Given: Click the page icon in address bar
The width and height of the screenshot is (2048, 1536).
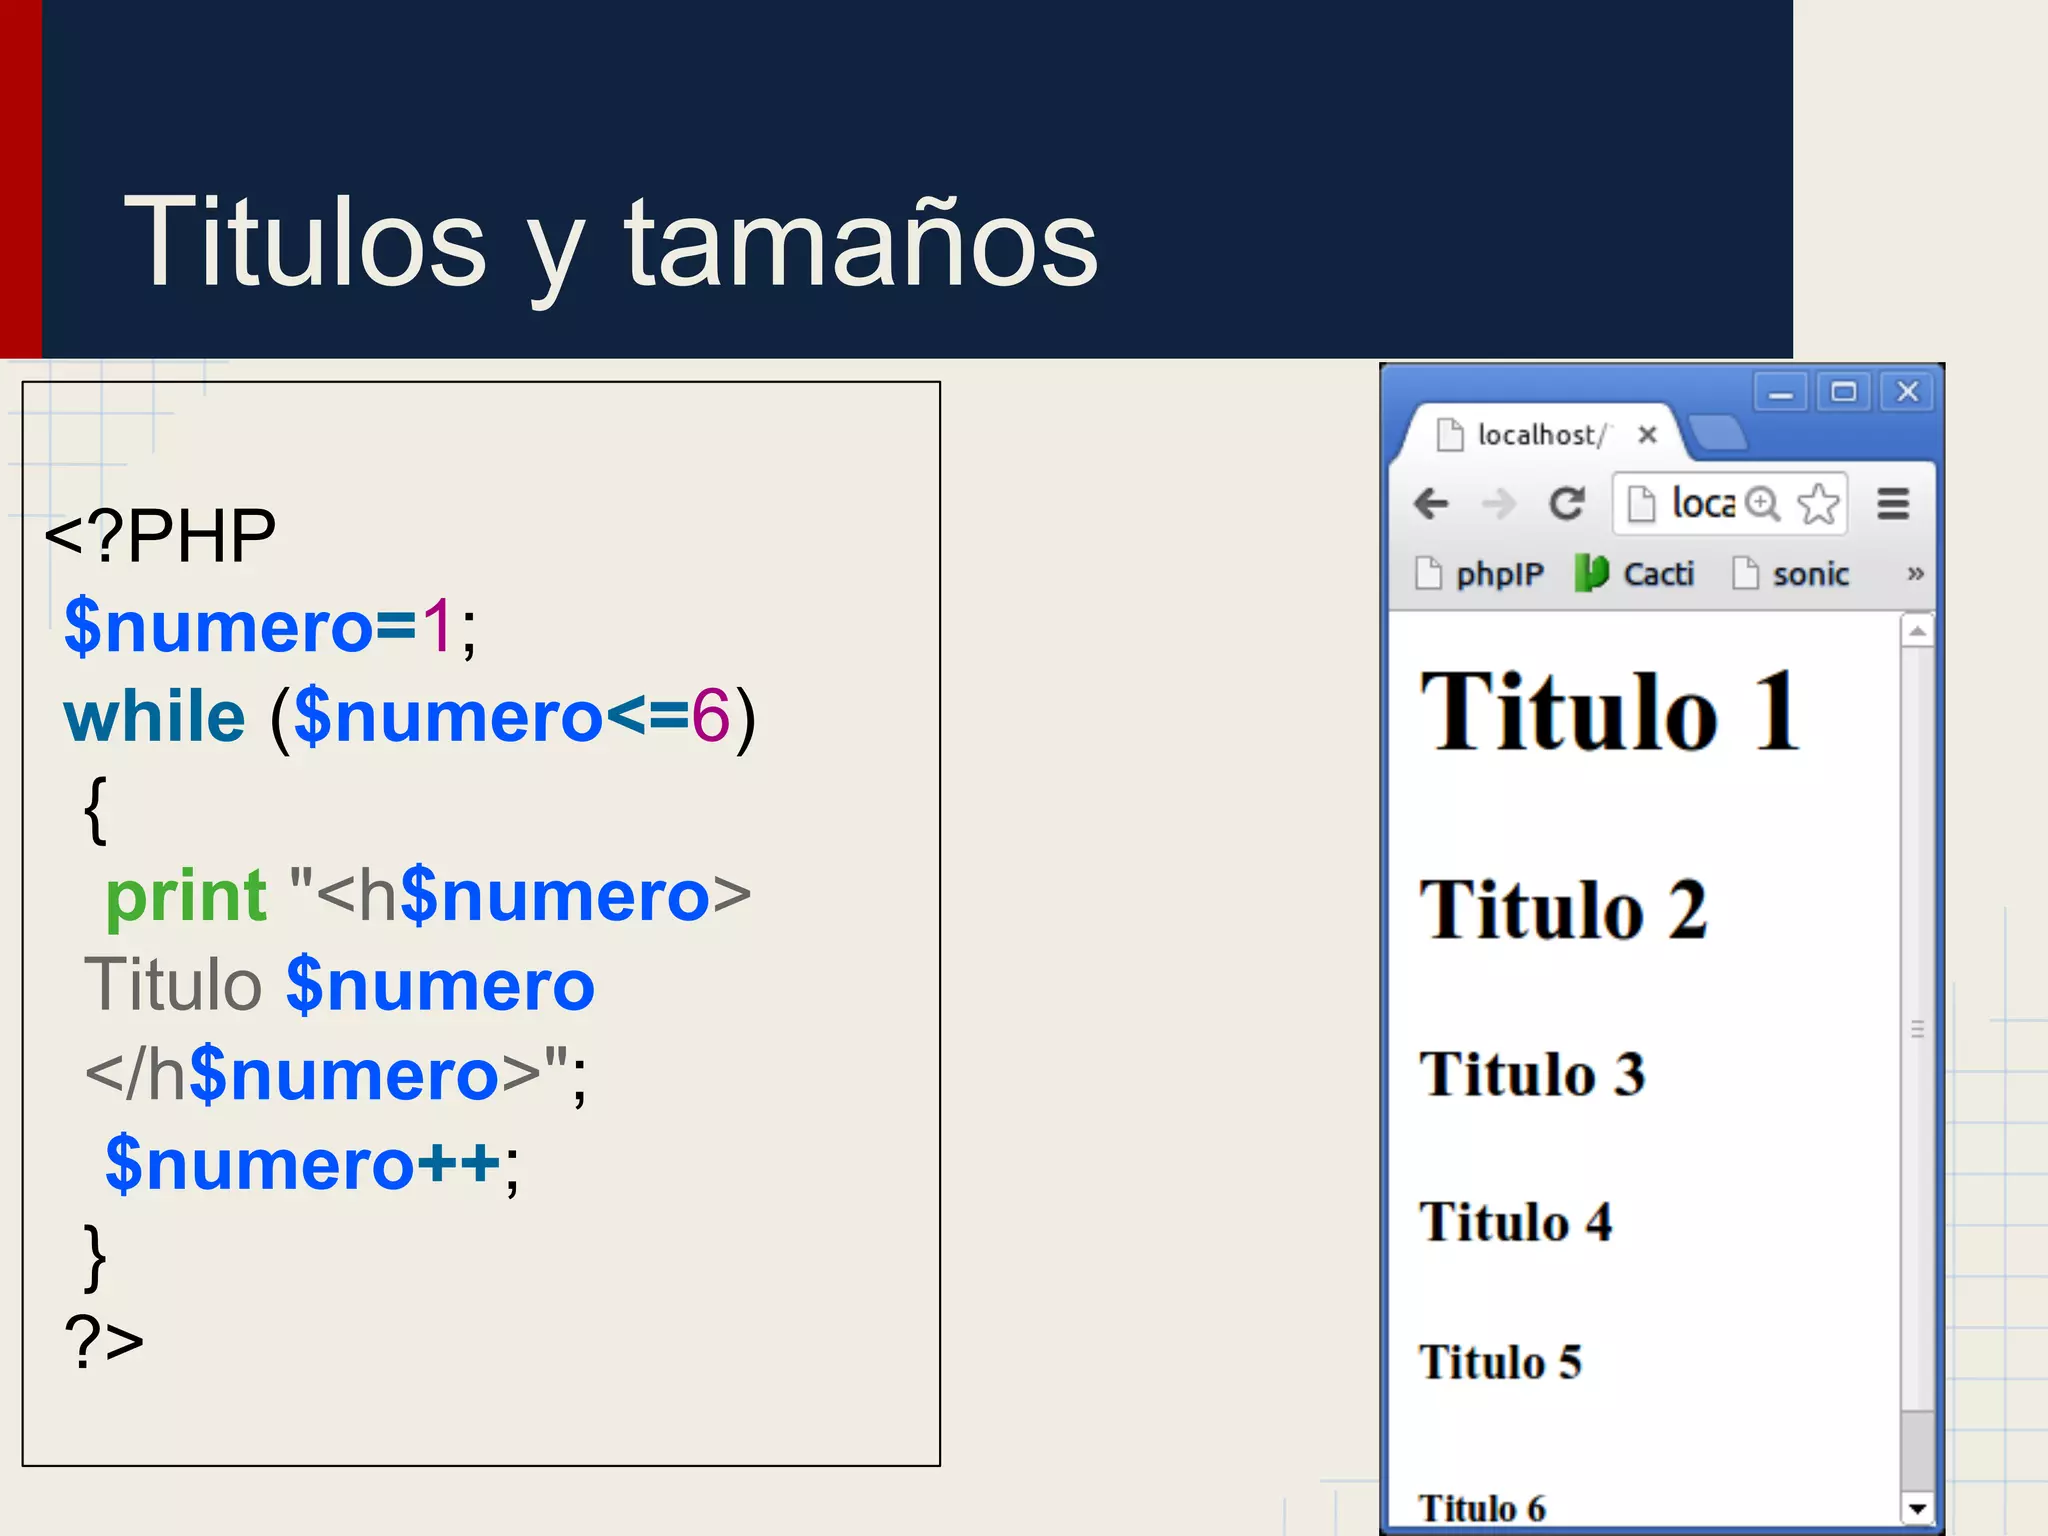Looking at the screenshot, I should [1641, 503].
